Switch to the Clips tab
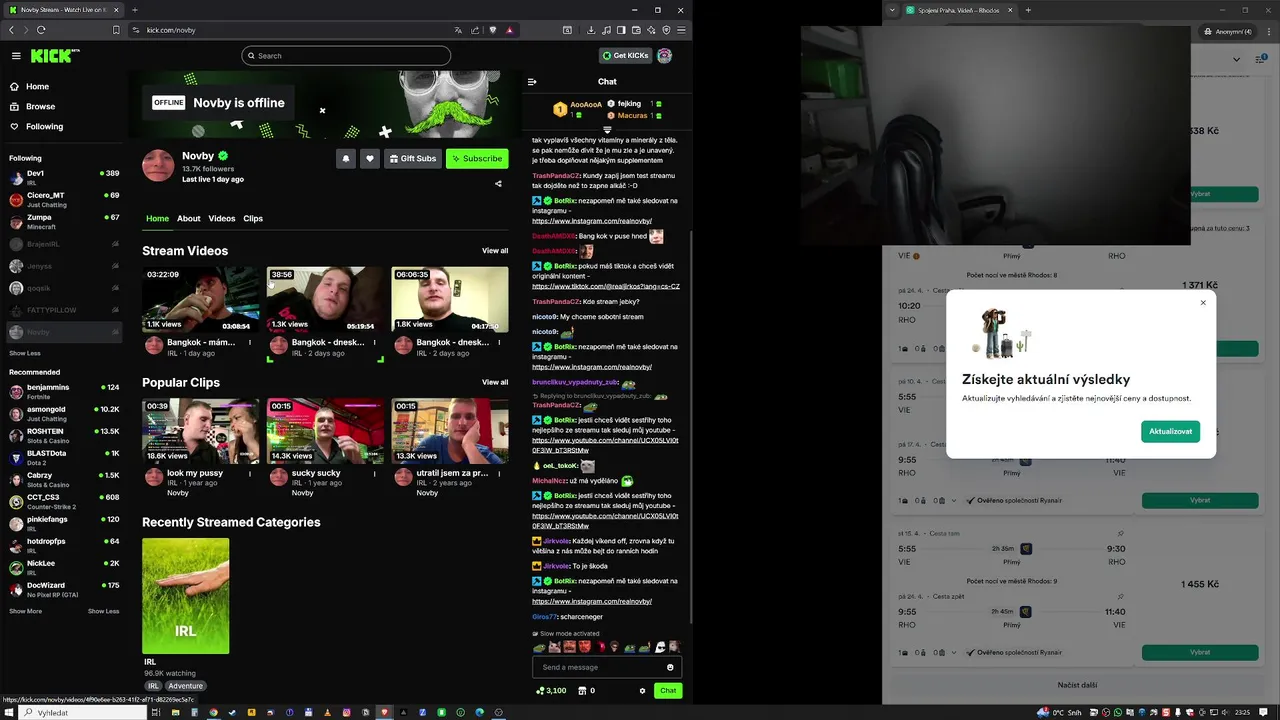This screenshot has height=720, width=1280. [x=253, y=219]
